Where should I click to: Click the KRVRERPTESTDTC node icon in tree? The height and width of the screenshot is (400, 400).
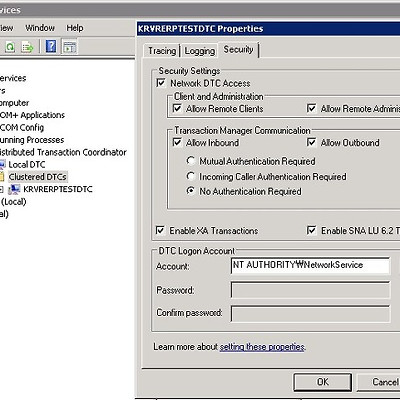click(14, 189)
